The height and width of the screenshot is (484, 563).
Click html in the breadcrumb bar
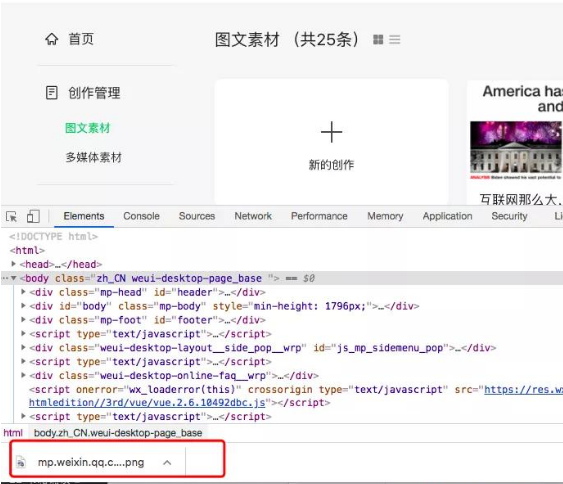pyautogui.click(x=13, y=433)
